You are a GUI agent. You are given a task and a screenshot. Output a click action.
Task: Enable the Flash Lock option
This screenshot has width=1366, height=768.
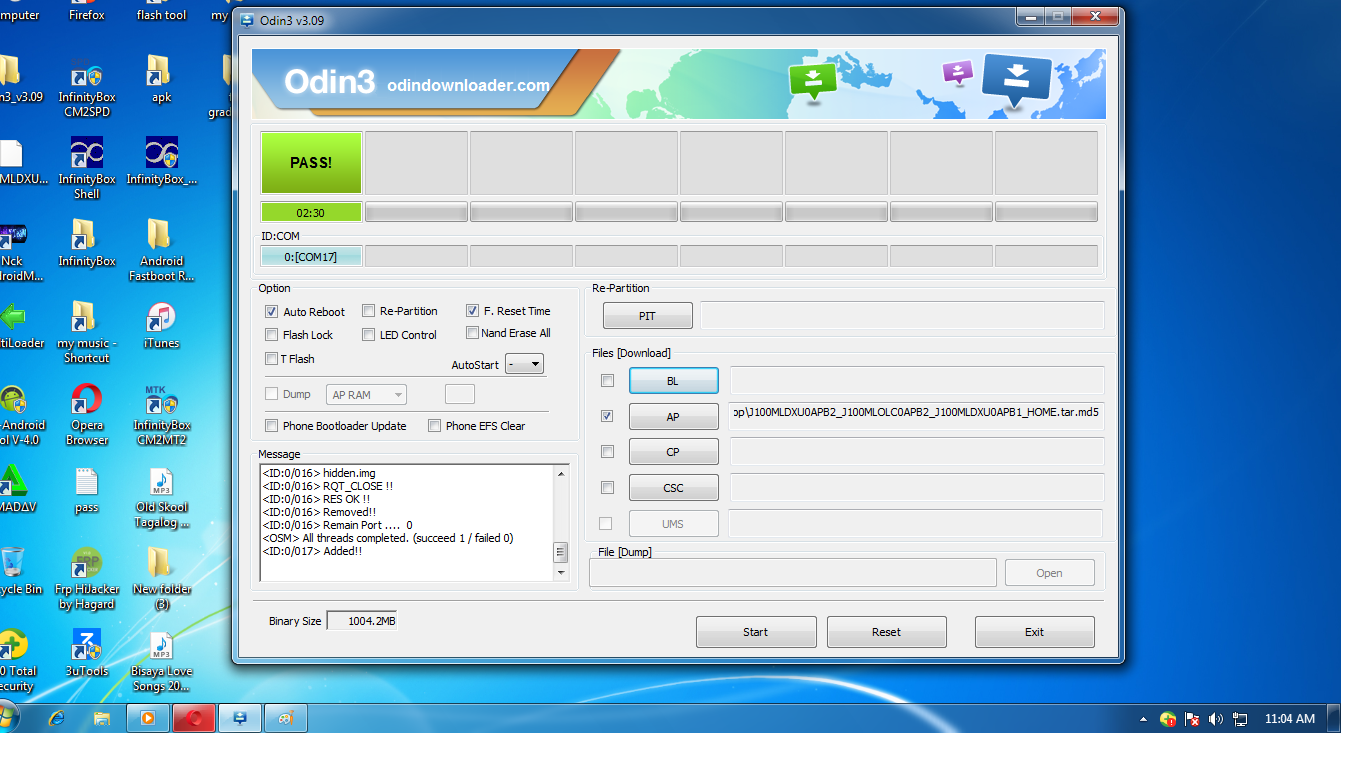(272, 335)
